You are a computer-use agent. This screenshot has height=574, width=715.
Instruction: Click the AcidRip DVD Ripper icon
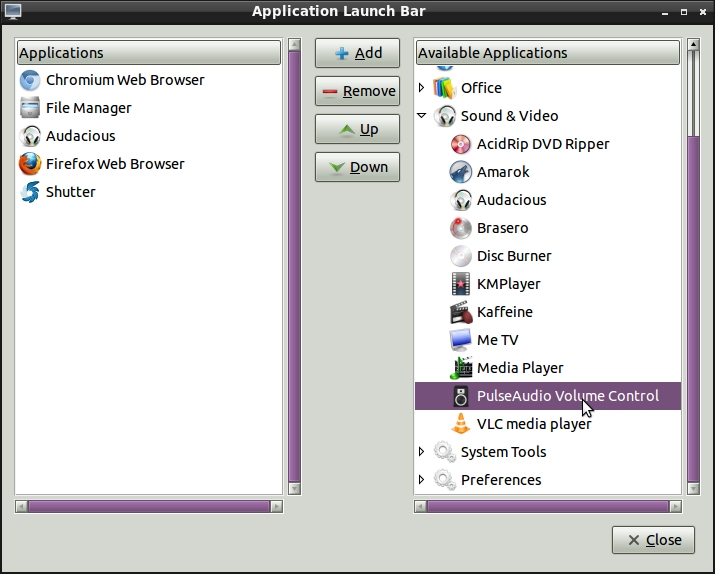(x=461, y=144)
